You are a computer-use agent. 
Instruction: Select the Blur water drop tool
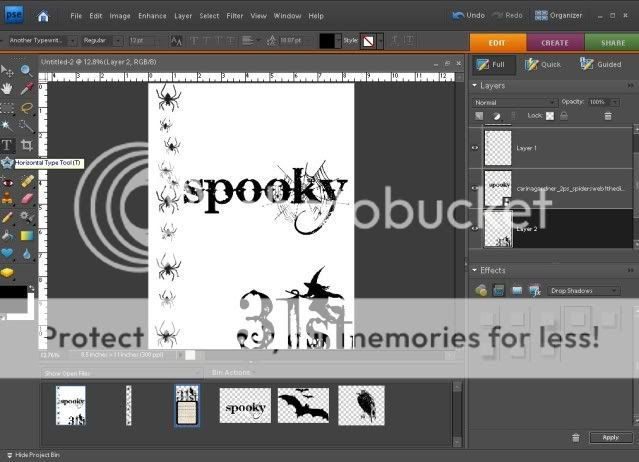pos(26,254)
